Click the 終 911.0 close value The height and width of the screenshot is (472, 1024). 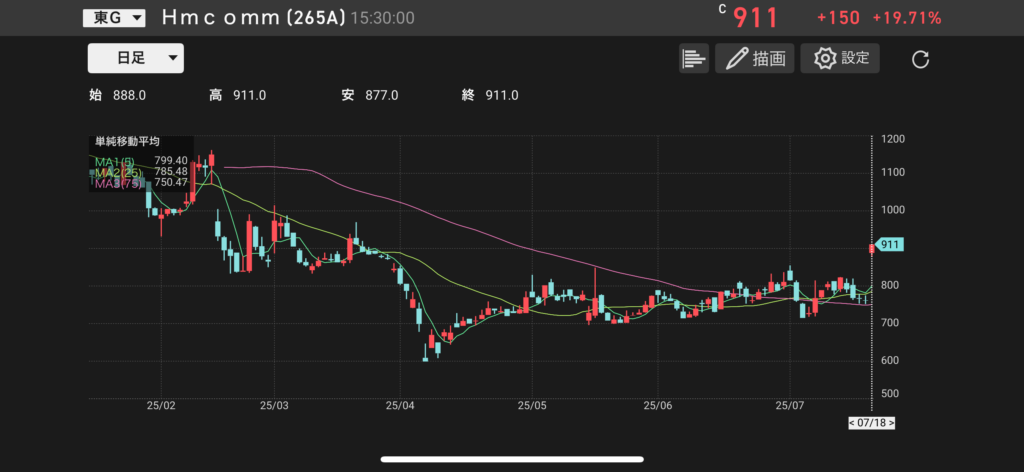click(x=490, y=95)
